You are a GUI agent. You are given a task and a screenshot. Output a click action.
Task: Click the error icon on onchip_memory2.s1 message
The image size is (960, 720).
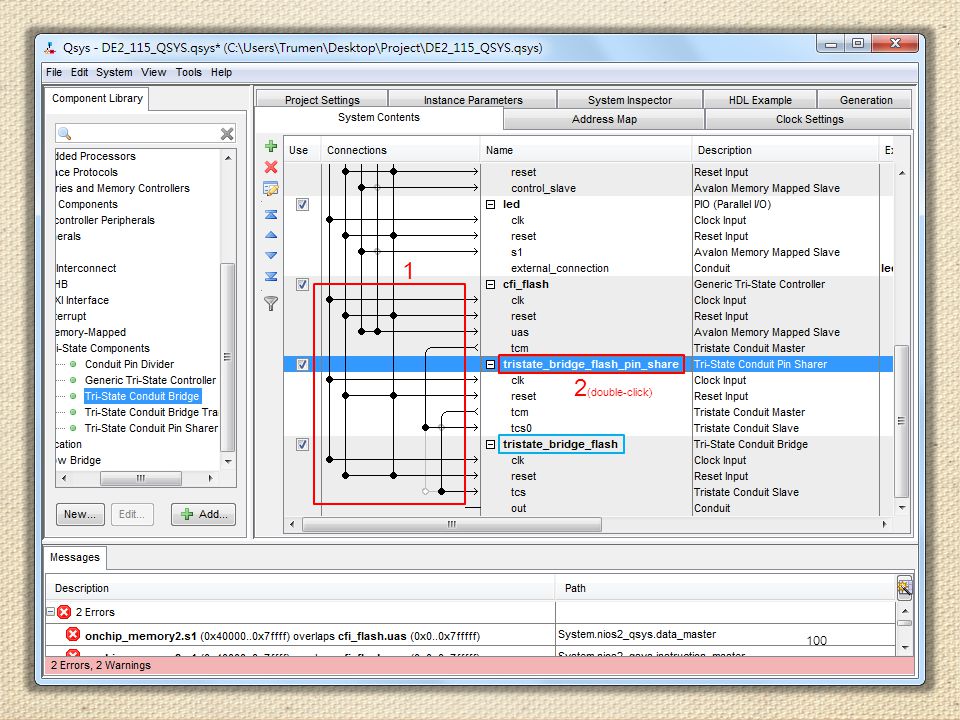(73, 635)
